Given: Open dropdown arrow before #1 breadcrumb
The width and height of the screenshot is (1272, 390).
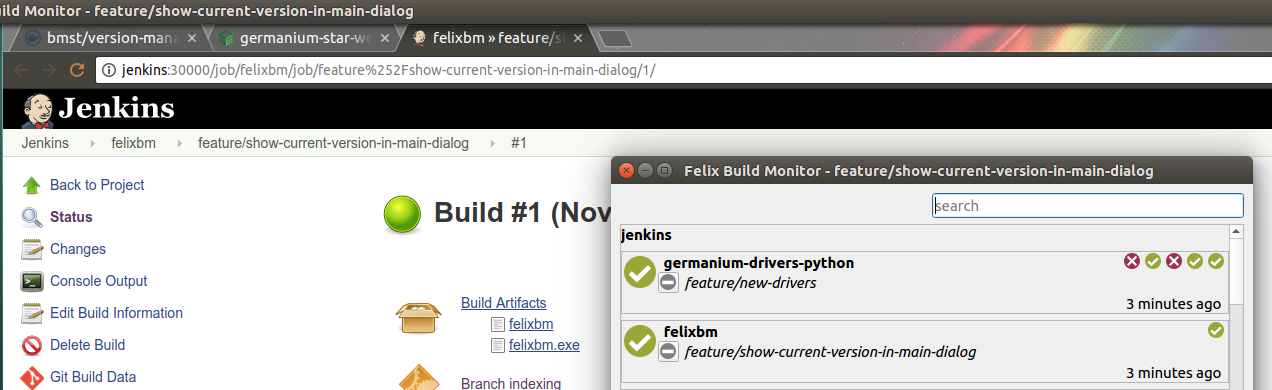Looking at the screenshot, I should [492, 143].
